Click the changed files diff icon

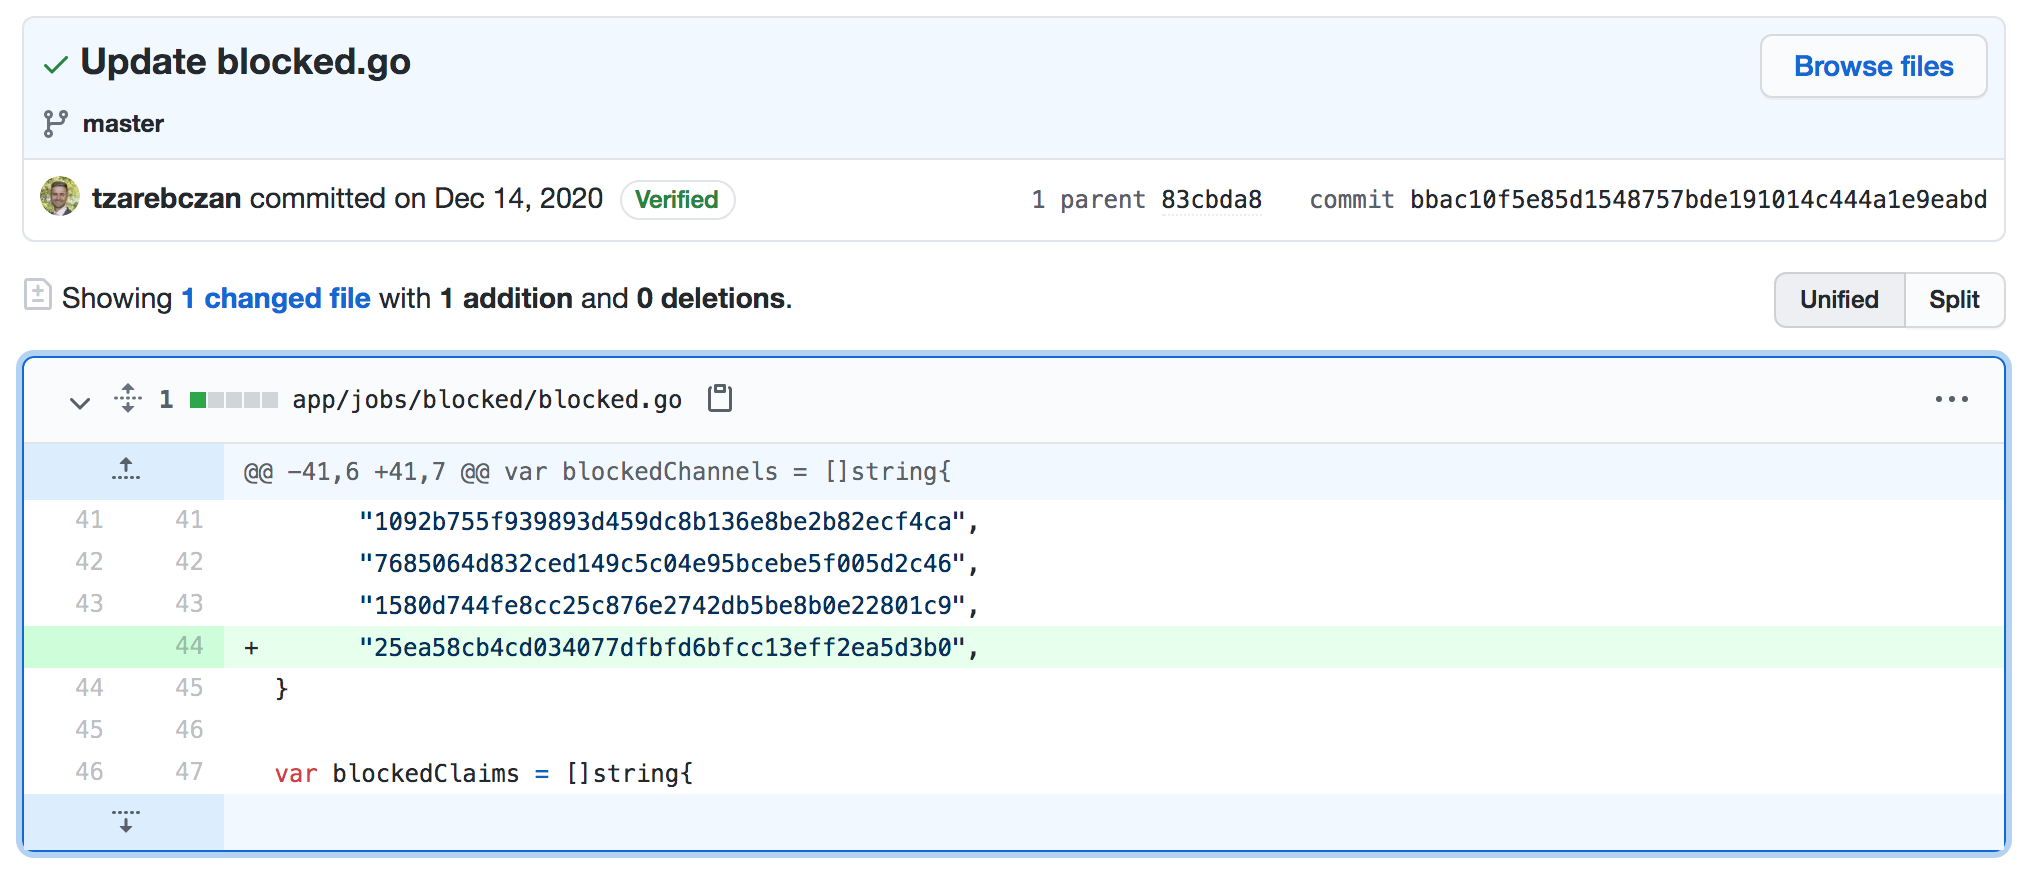pyautogui.click(x=37, y=295)
